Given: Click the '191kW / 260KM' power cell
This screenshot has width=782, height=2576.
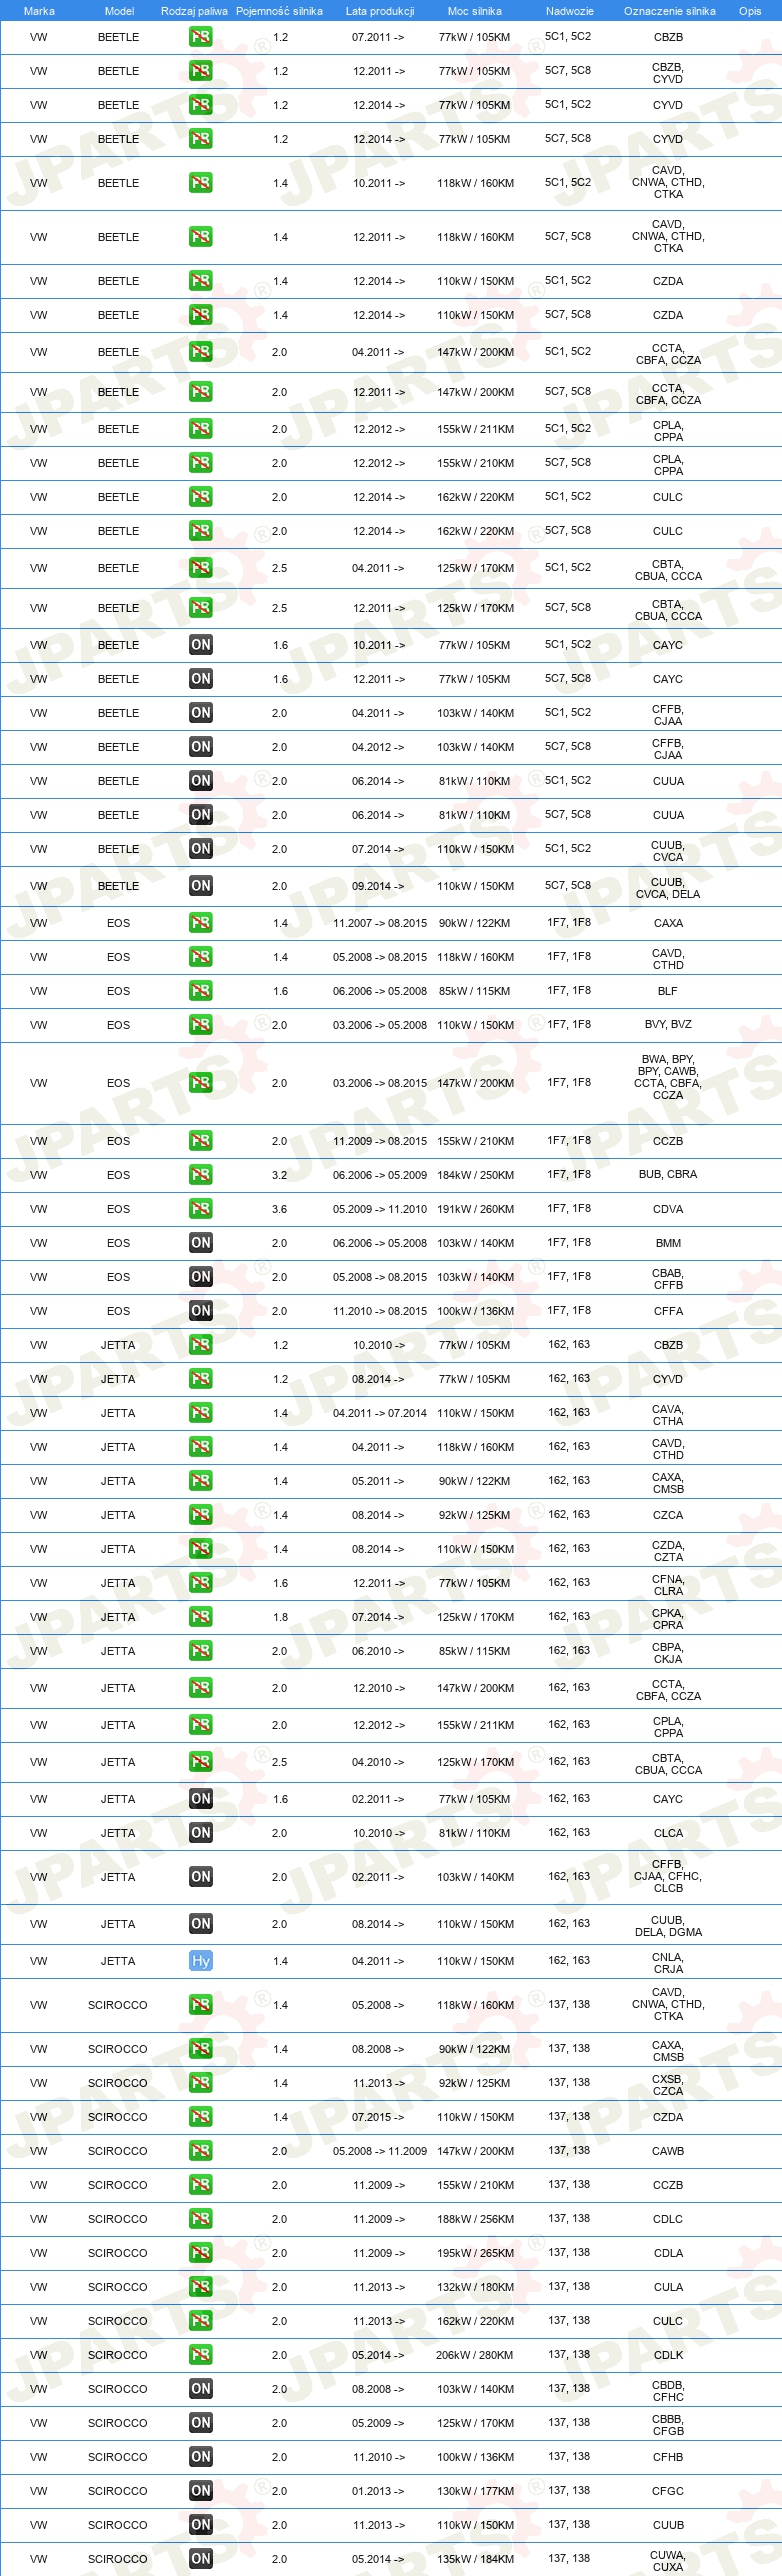Looking at the screenshot, I should coord(475,1209).
